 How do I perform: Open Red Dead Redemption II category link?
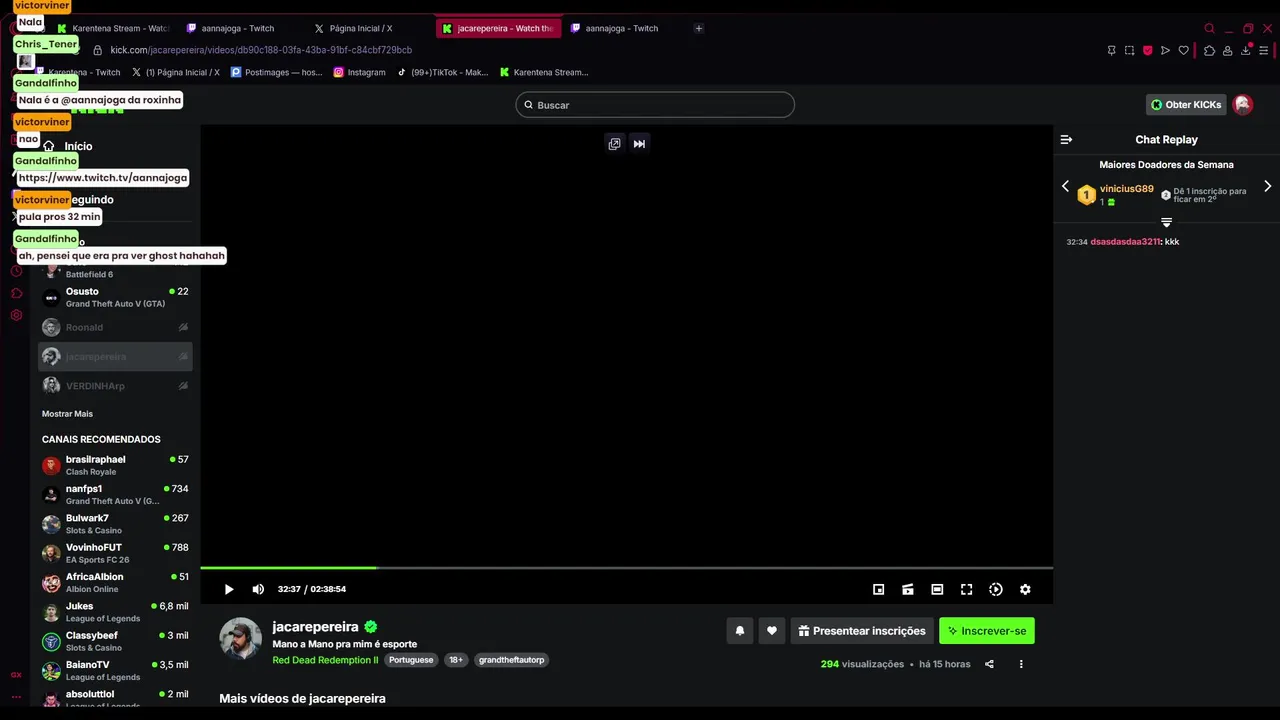pos(325,660)
